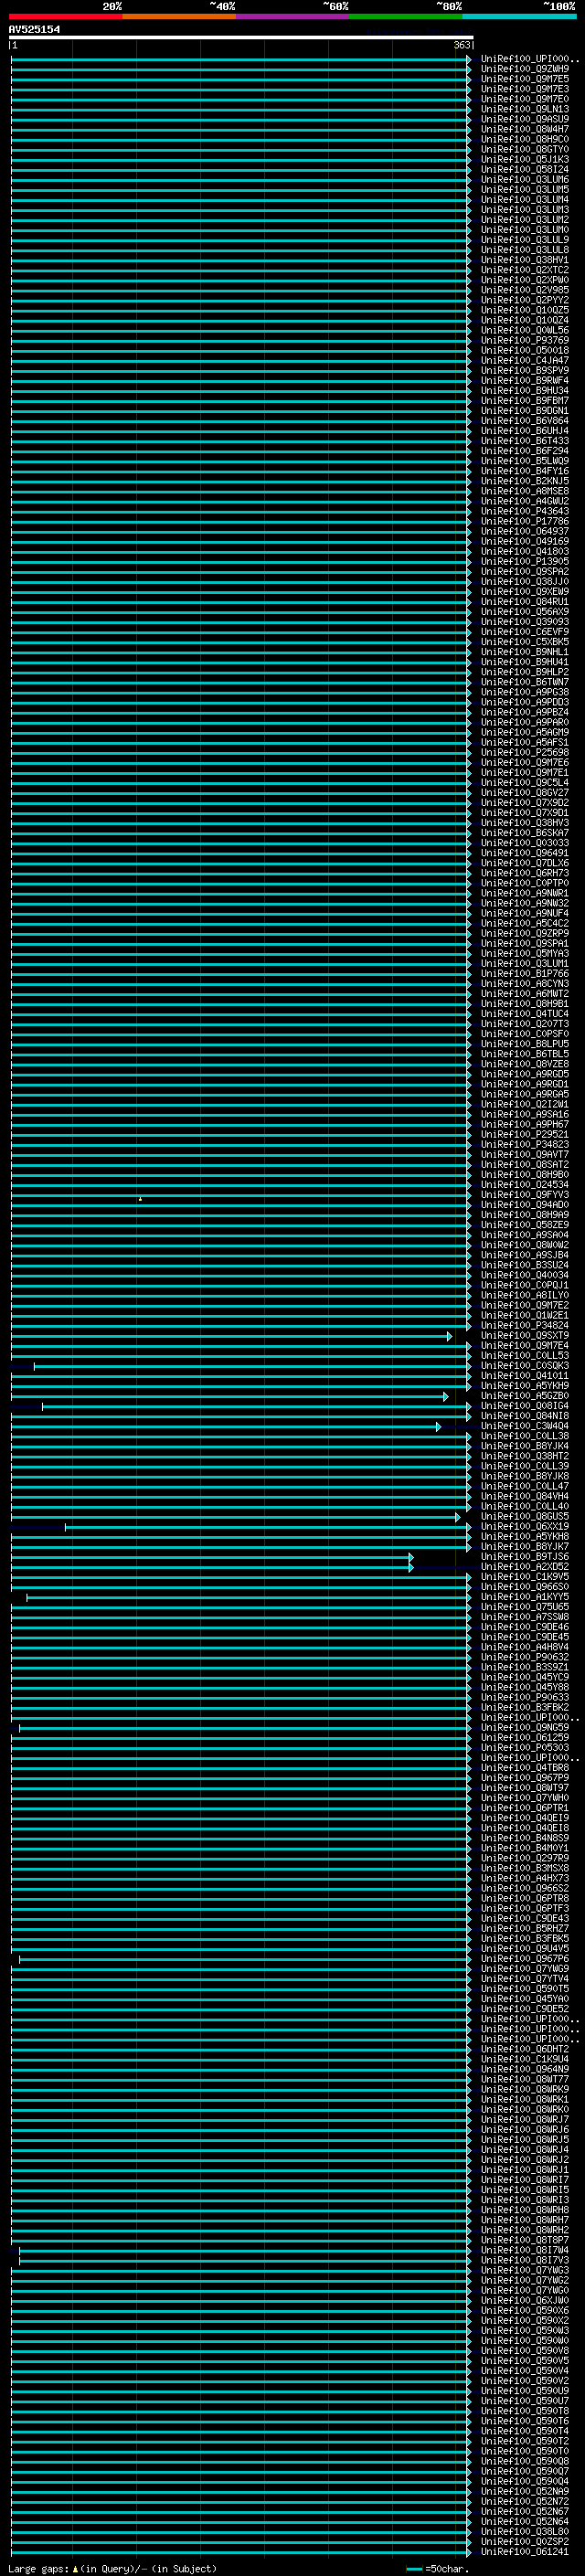Viewport: 585px width, 2576px height.
Task: Click label UniRef100_Q0ZSP2
Action: tap(525, 2541)
